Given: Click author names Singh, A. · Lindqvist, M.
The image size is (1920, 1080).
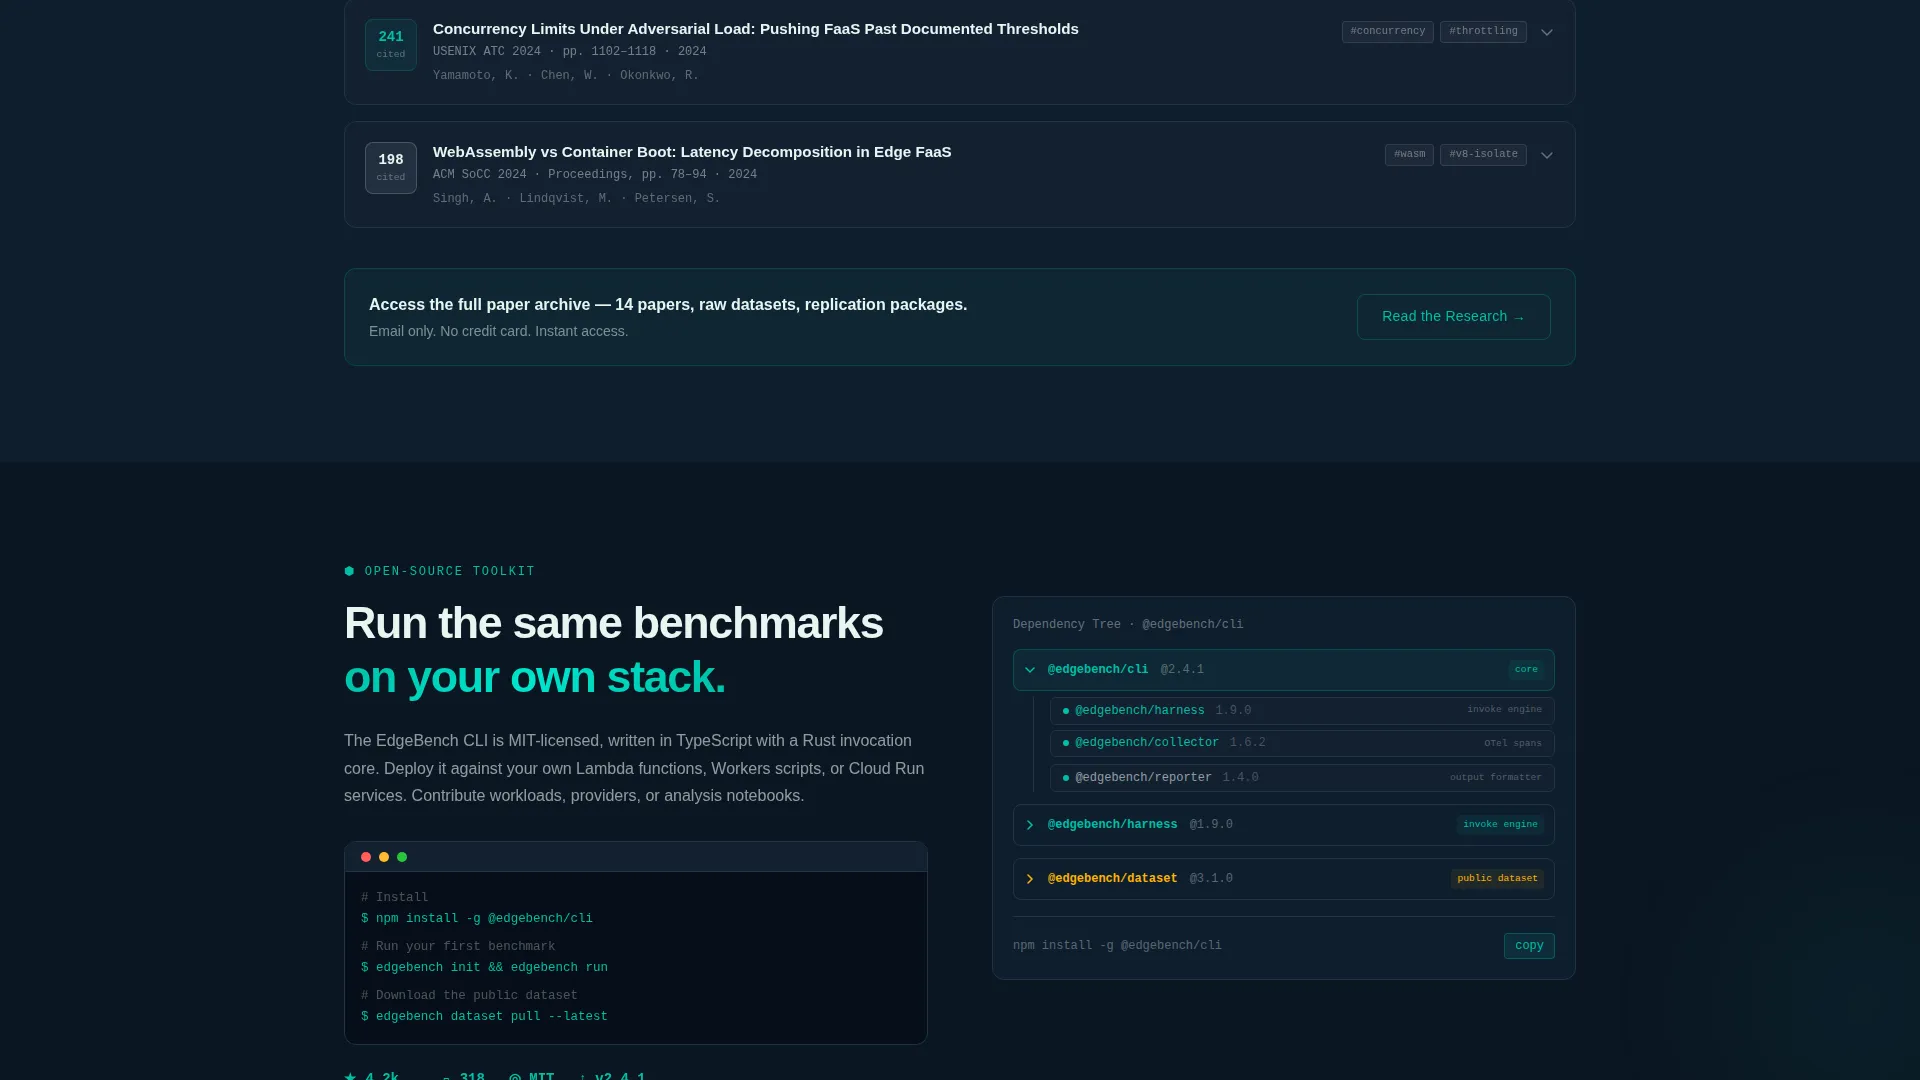Looking at the screenshot, I should (522, 199).
